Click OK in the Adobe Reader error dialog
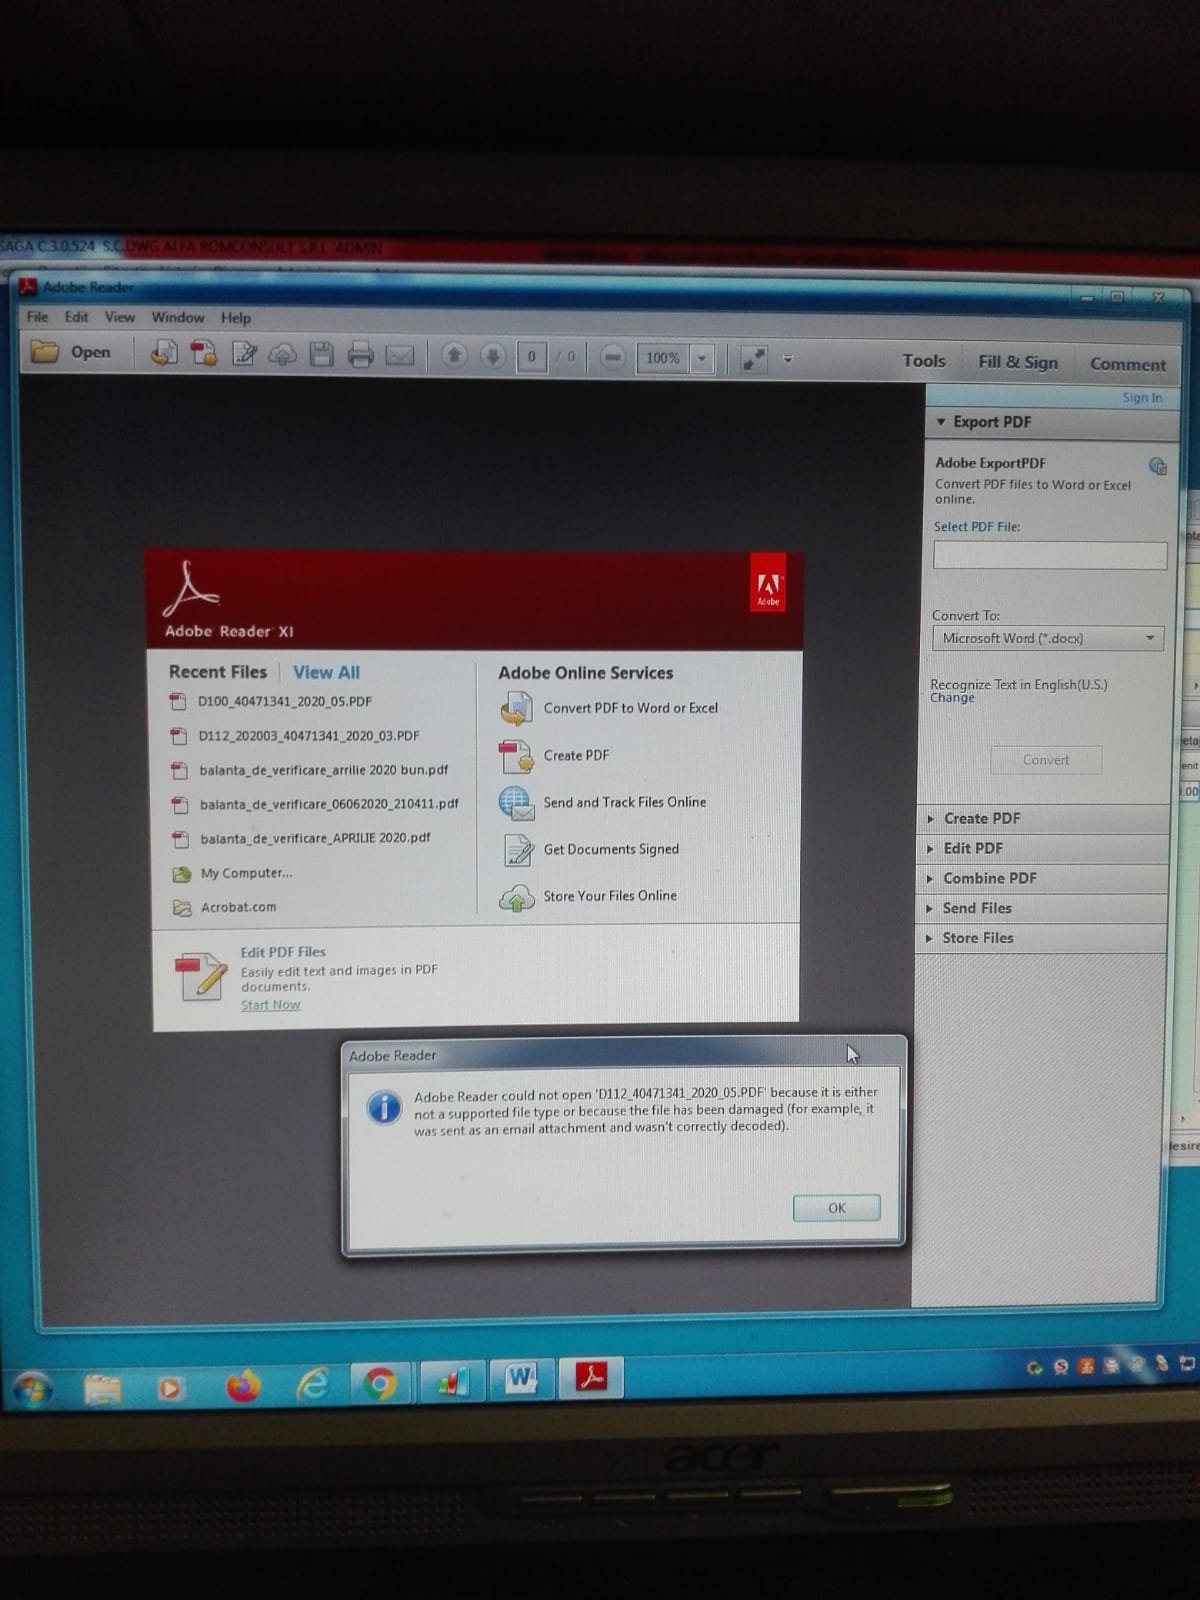Screen dimensions: 1200x1600 pyautogui.click(x=837, y=1208)
